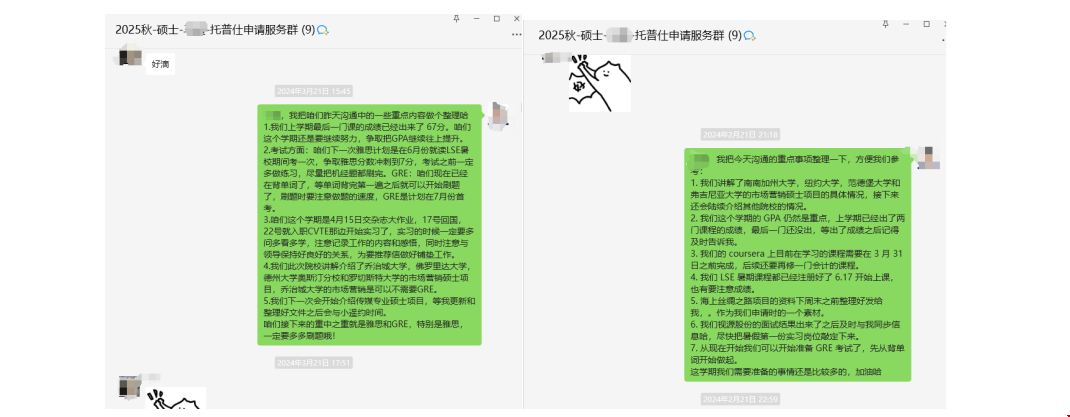Click the 2024年3月21日 17:51 timestamp
Viewport: 1070px width, 417px height.
[x=314, y=362]
